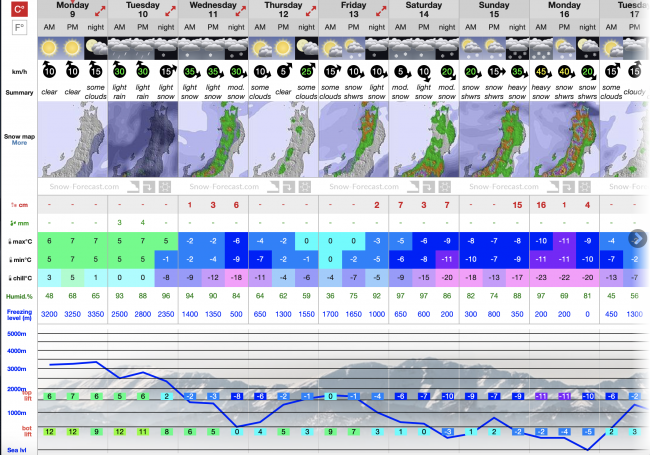Click the heavy snow icon for Sunday 15 night
Screen dimensions: 650x455
[x=517, y=48]
